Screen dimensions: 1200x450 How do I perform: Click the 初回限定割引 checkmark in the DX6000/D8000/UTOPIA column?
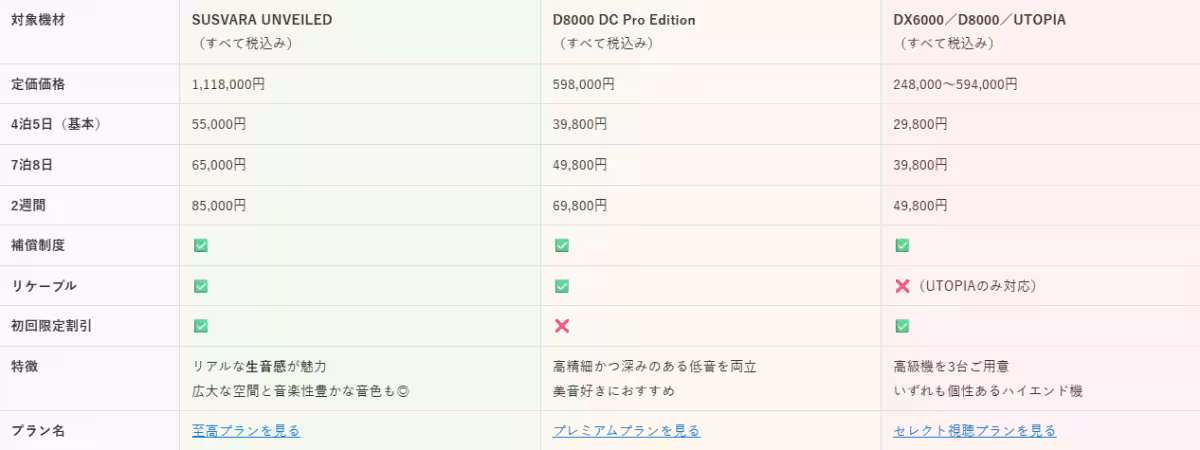click(x=901, y=326)
